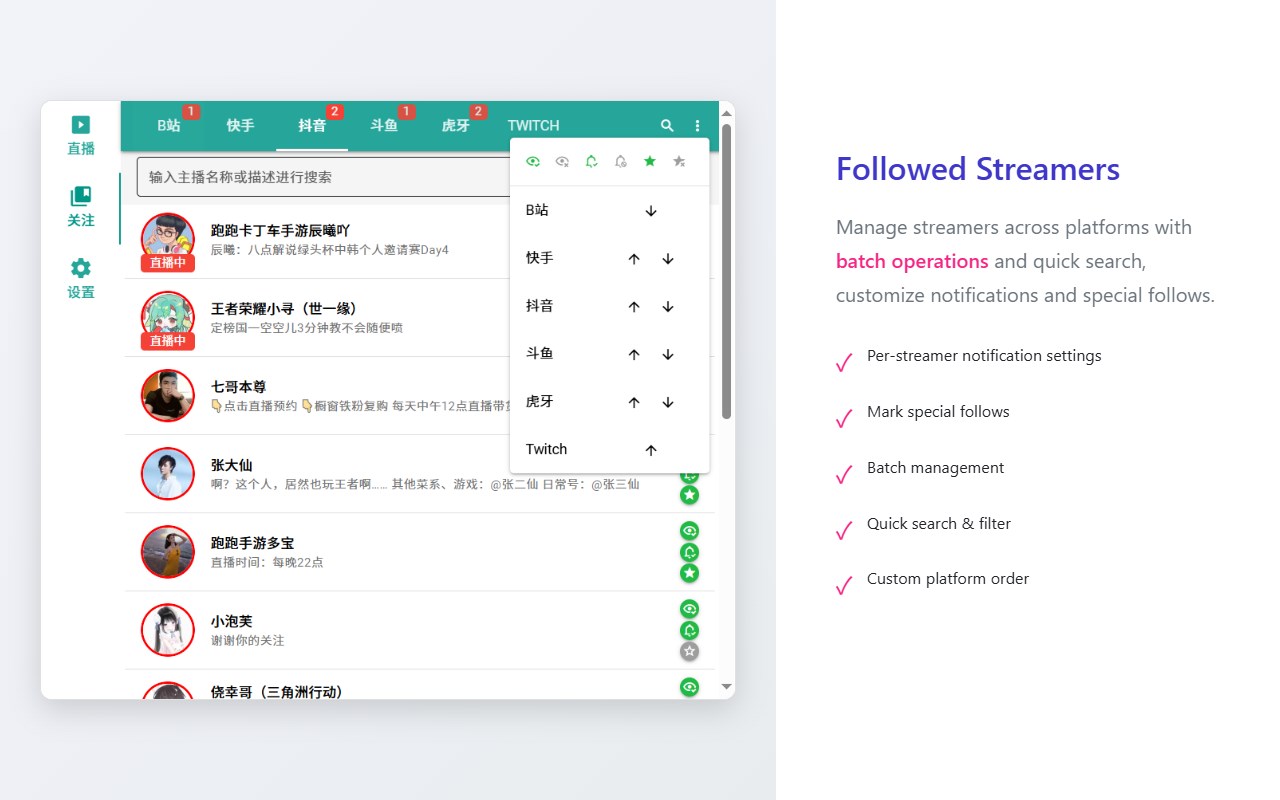Switch to the 虎牙 tab

click(456, 126)
